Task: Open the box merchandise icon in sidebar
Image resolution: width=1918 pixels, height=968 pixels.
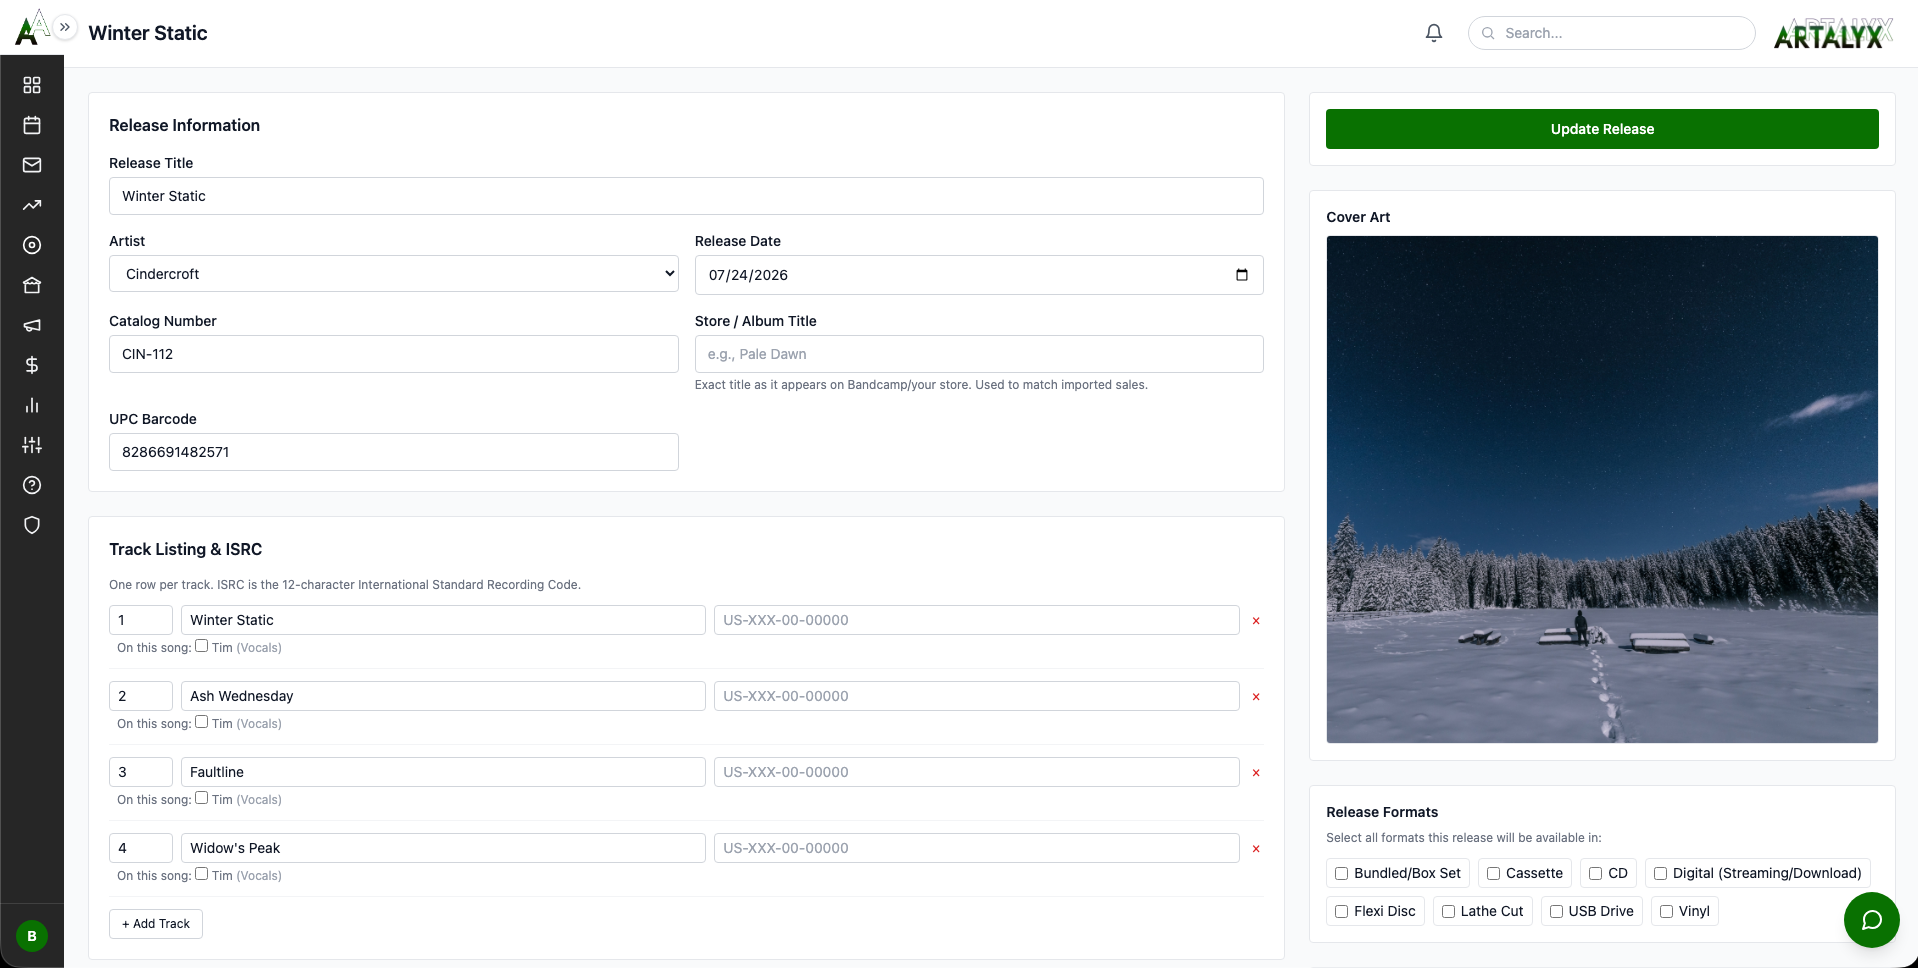Action: tap(32, 285)
